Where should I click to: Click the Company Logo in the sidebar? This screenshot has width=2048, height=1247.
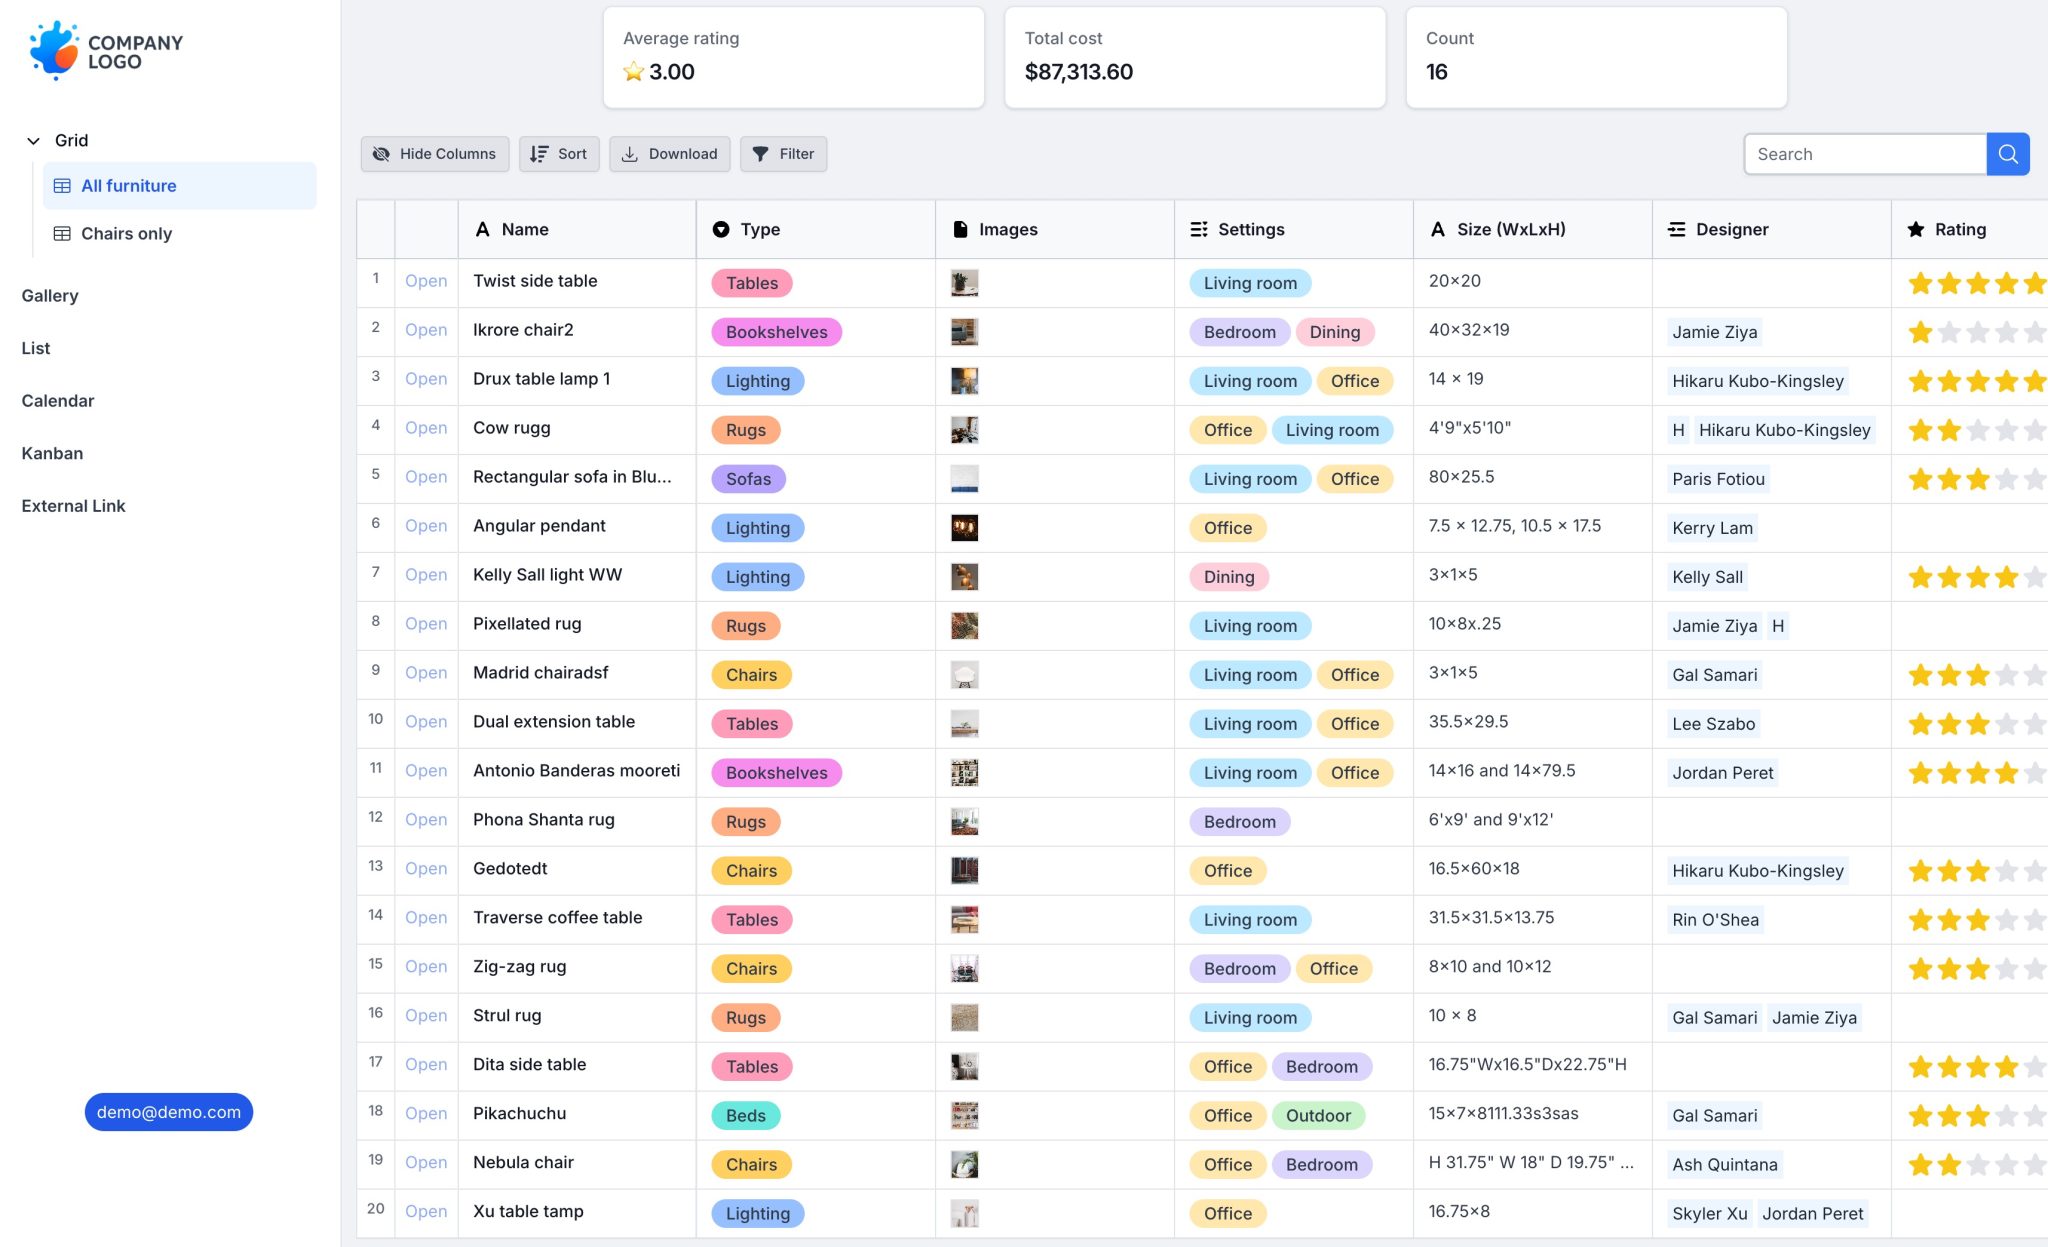click(106, 49)
